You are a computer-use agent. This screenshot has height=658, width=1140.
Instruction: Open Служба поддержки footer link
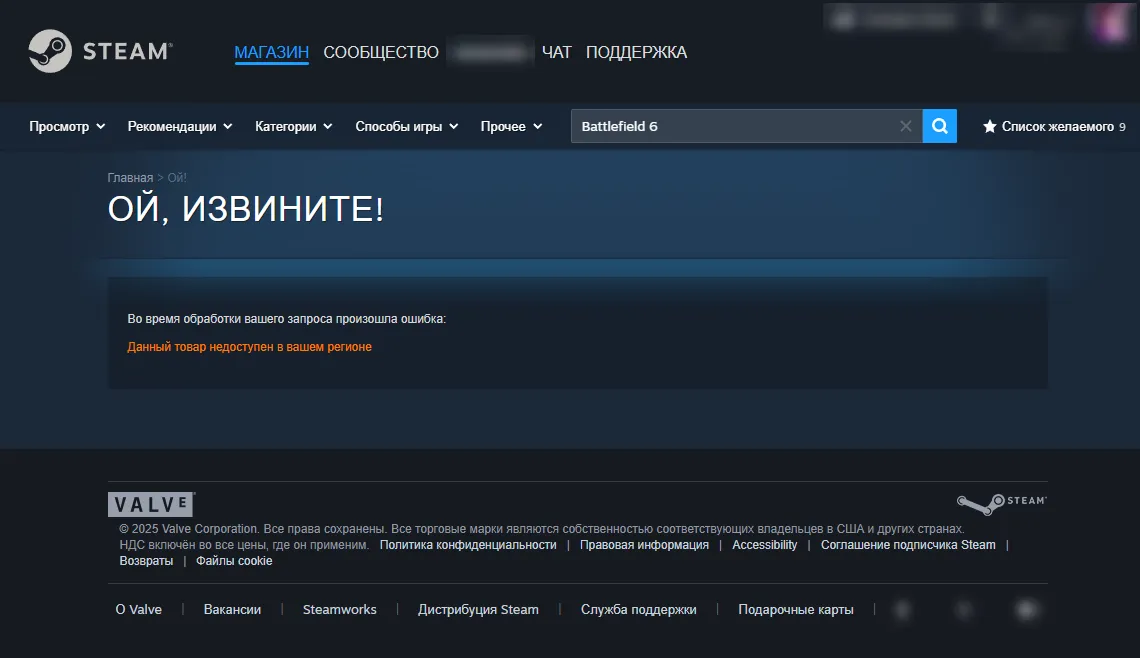[638, 609]
